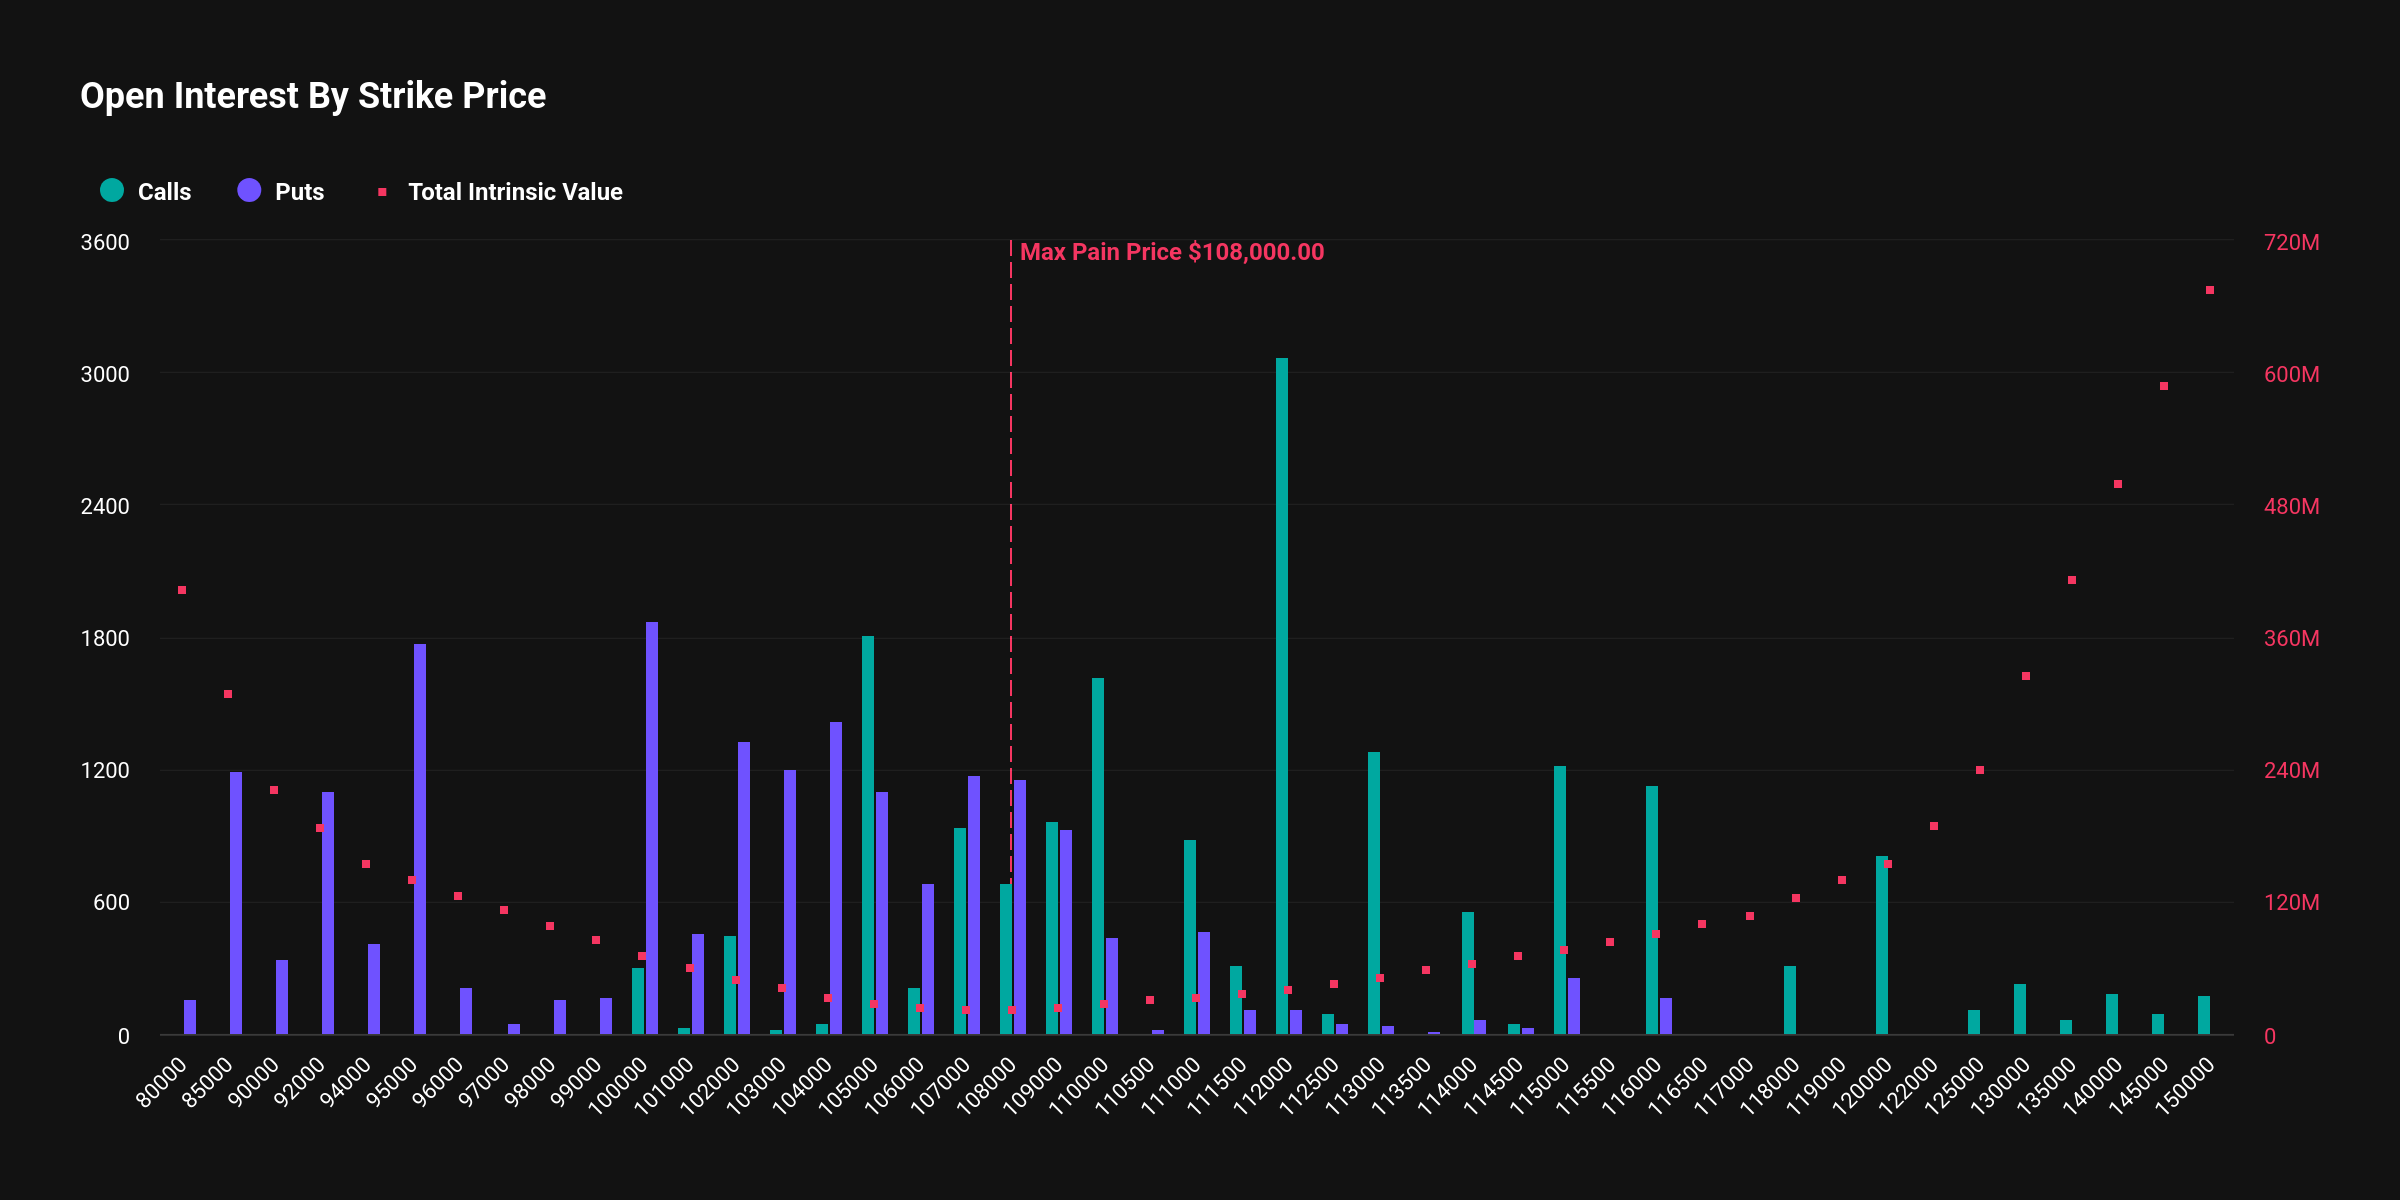Screen dimensions: 2400x1200
Task: Toggle the Puts legend series
Action: tap(298, 192)
